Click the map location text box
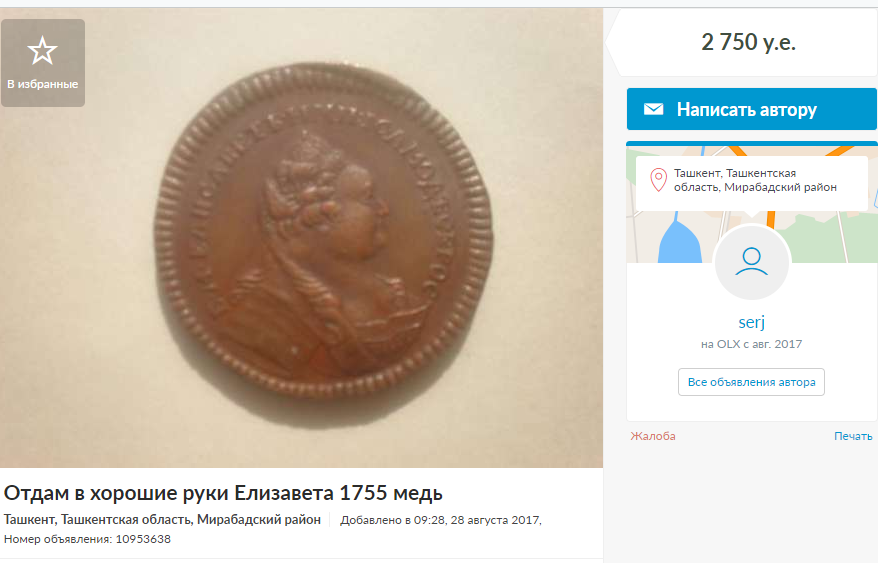The height and width of the screenshot is (563, 878). (x=751, y=183)
